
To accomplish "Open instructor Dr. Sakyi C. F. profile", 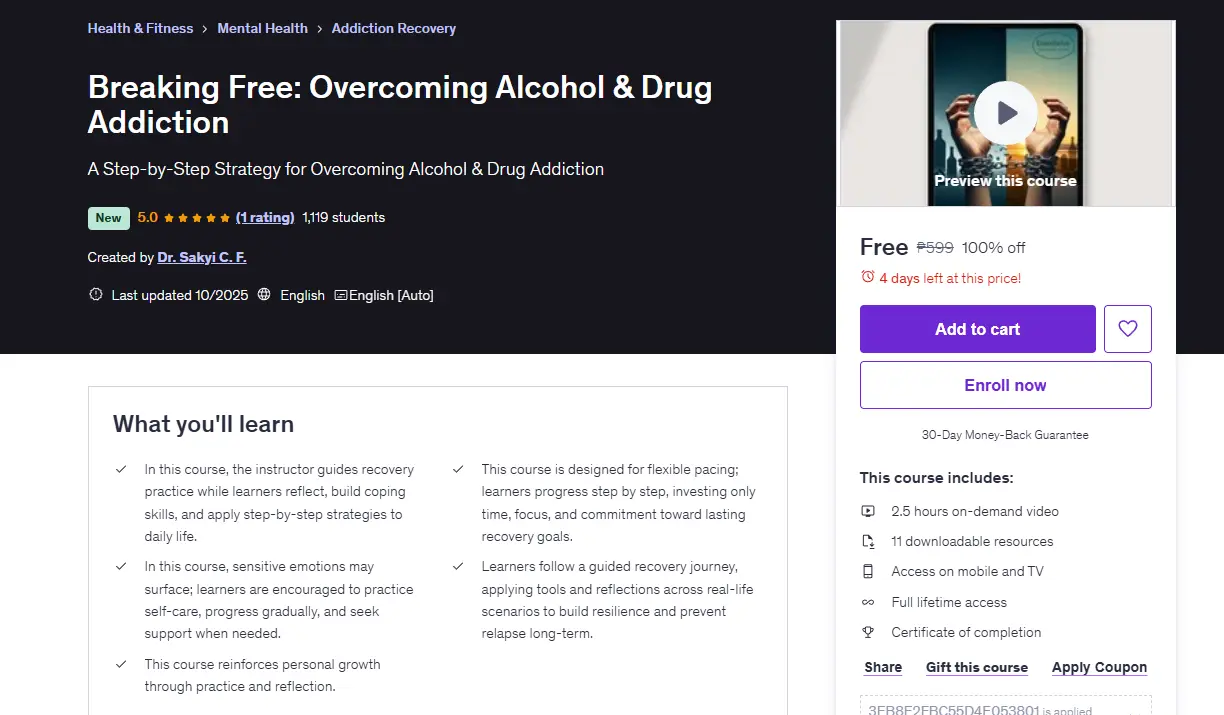I will click(202, 257).
